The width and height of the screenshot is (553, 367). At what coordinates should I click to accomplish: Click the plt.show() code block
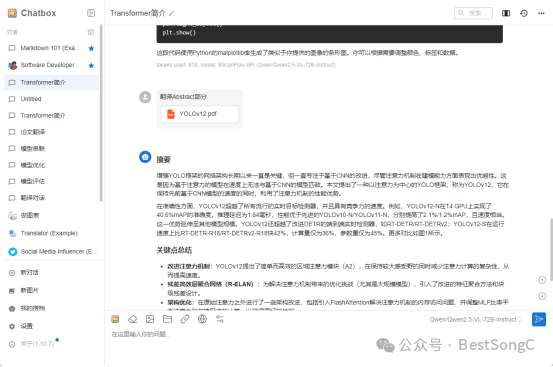click(x=330, y=33)
